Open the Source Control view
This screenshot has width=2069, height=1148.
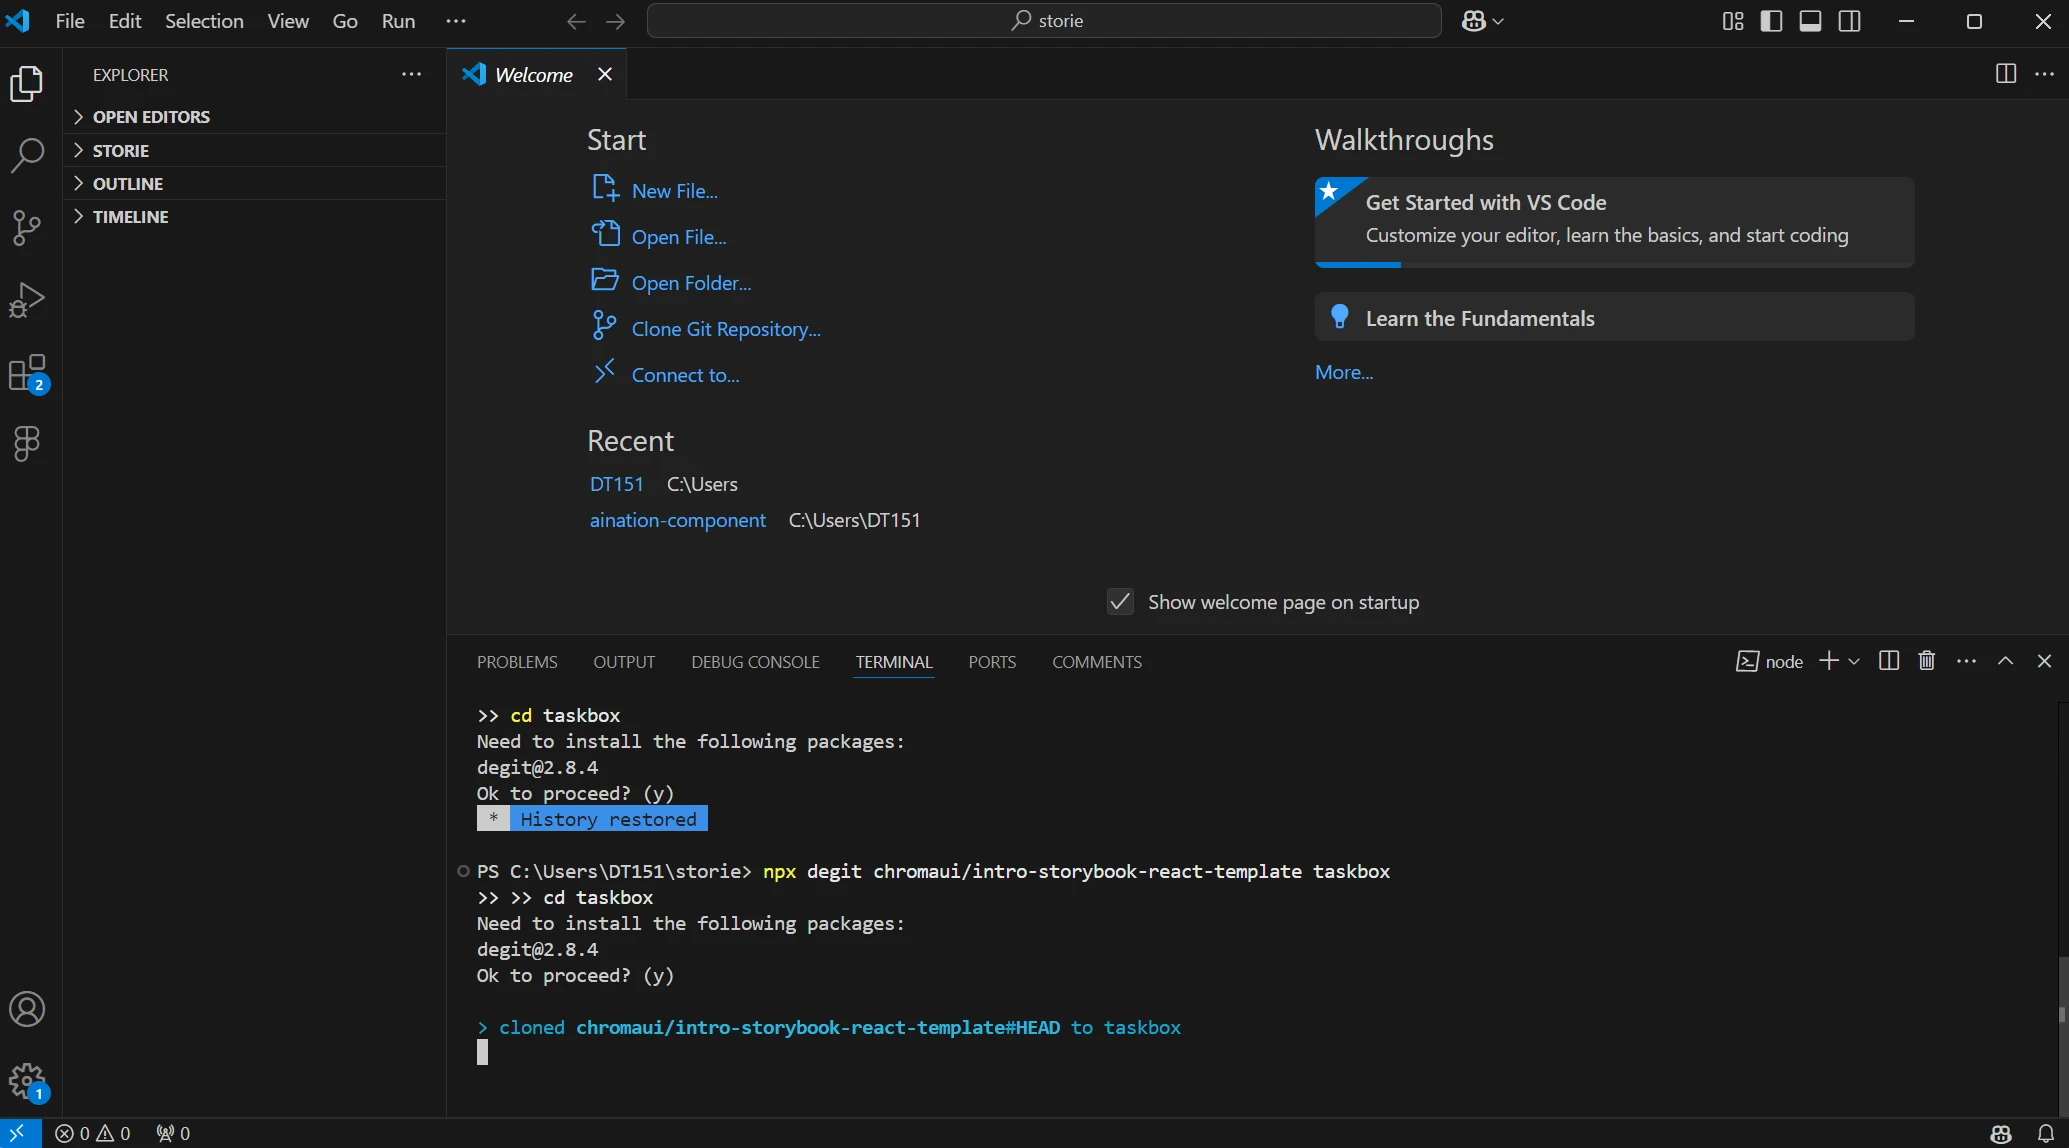pos(27,228)
